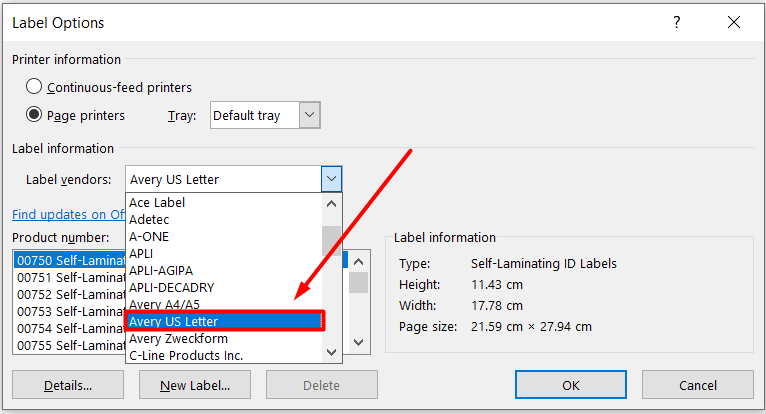
Task: Choose A-ONE from vendor list
Action: [224, 237]
